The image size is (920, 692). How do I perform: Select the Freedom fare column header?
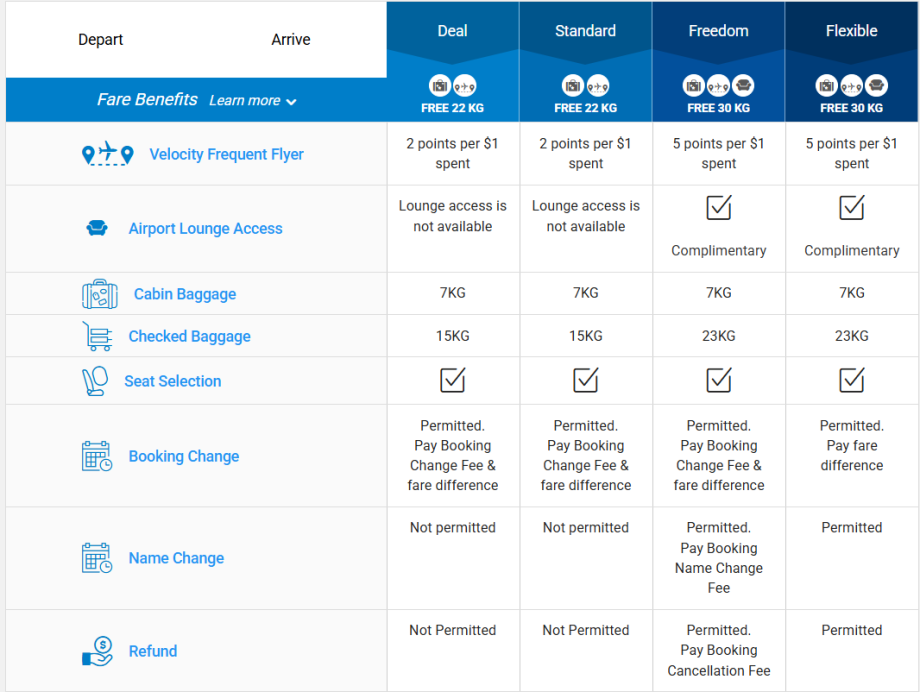point(719,31)
